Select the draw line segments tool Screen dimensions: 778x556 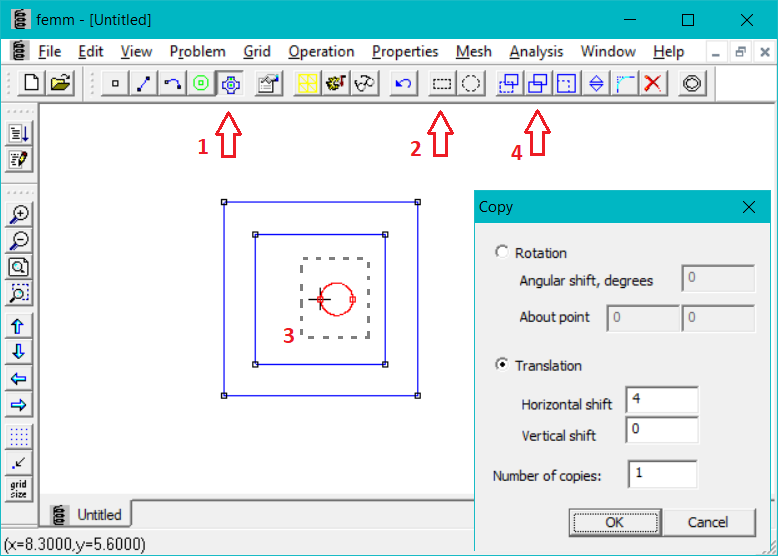pyautogui.click(x=143, y=84)
